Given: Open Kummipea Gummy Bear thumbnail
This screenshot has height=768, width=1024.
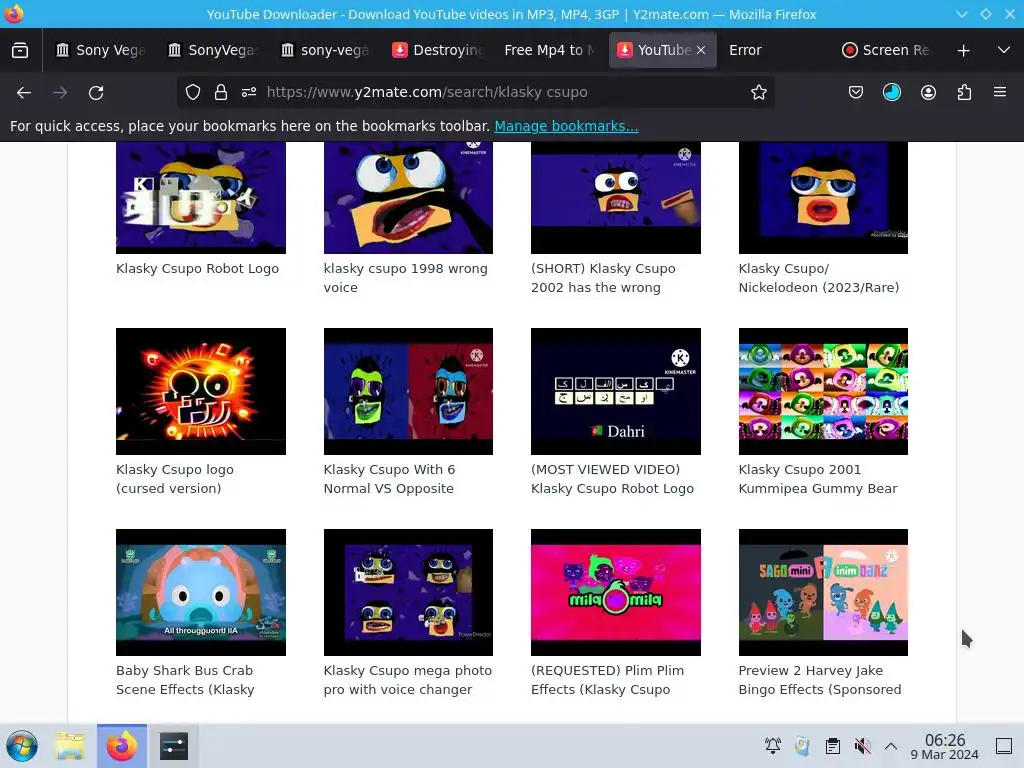Looking at the screenshot, I should click(x=823, y=391).
